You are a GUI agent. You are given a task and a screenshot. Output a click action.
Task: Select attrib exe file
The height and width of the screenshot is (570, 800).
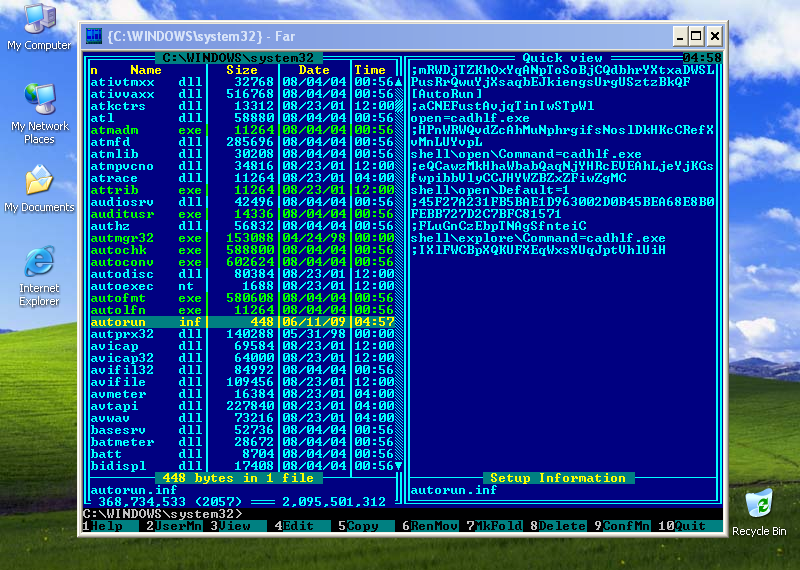point(242,190)
